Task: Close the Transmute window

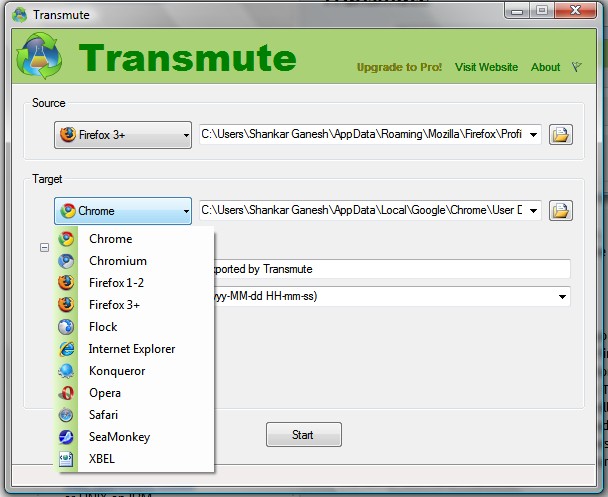Action: [x=575, y=11]
